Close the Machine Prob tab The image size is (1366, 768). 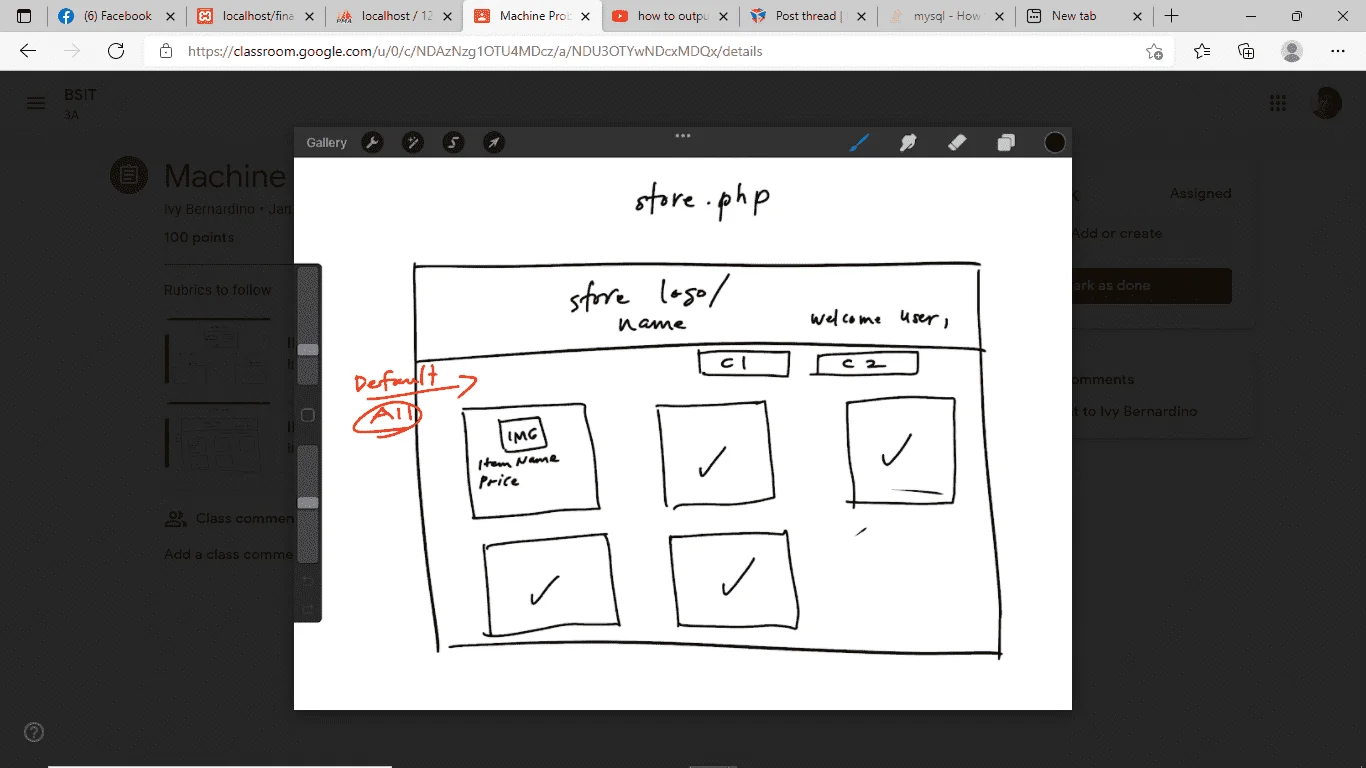tap(584, 16)
